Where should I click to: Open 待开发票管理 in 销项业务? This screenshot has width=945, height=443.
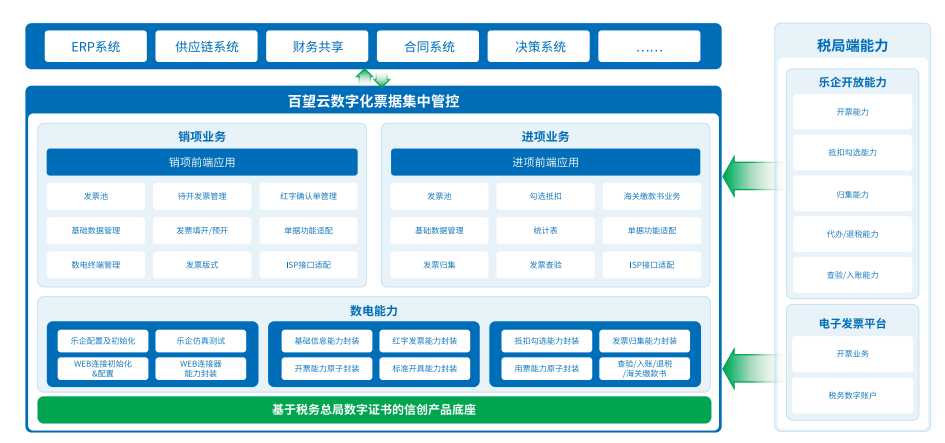click(x=202, y=196)
